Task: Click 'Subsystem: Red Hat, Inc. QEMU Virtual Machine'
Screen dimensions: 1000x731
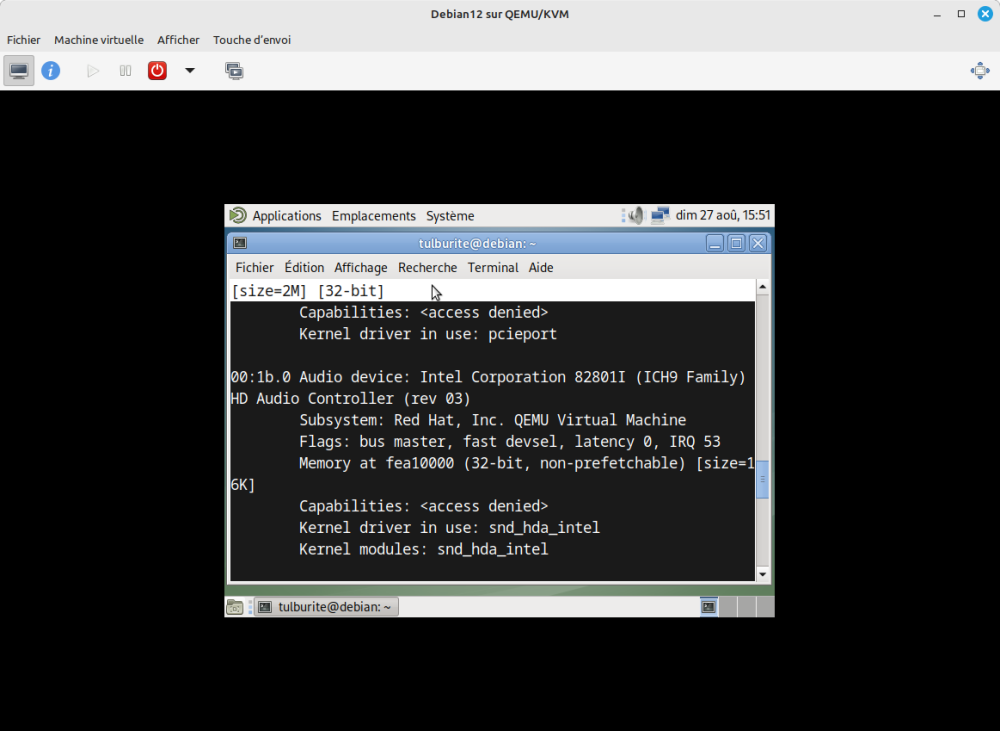Action: click(x=493, y=420)
